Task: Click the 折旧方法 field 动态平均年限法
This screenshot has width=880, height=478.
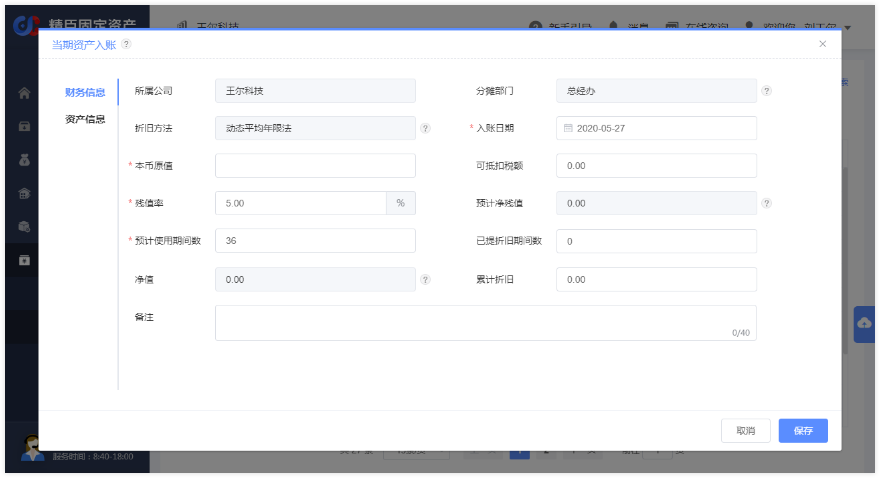Action: tap(315, 128)
